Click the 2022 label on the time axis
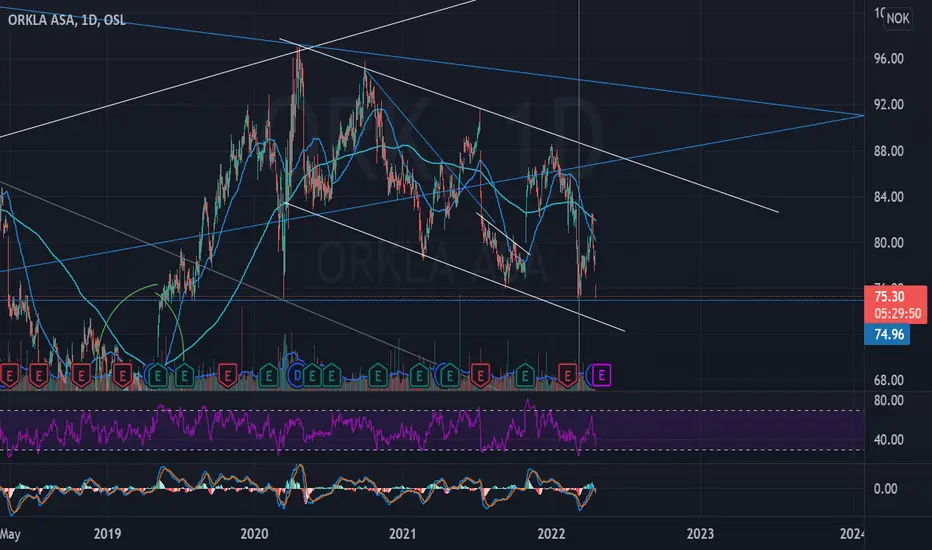 tap(551, 533)
